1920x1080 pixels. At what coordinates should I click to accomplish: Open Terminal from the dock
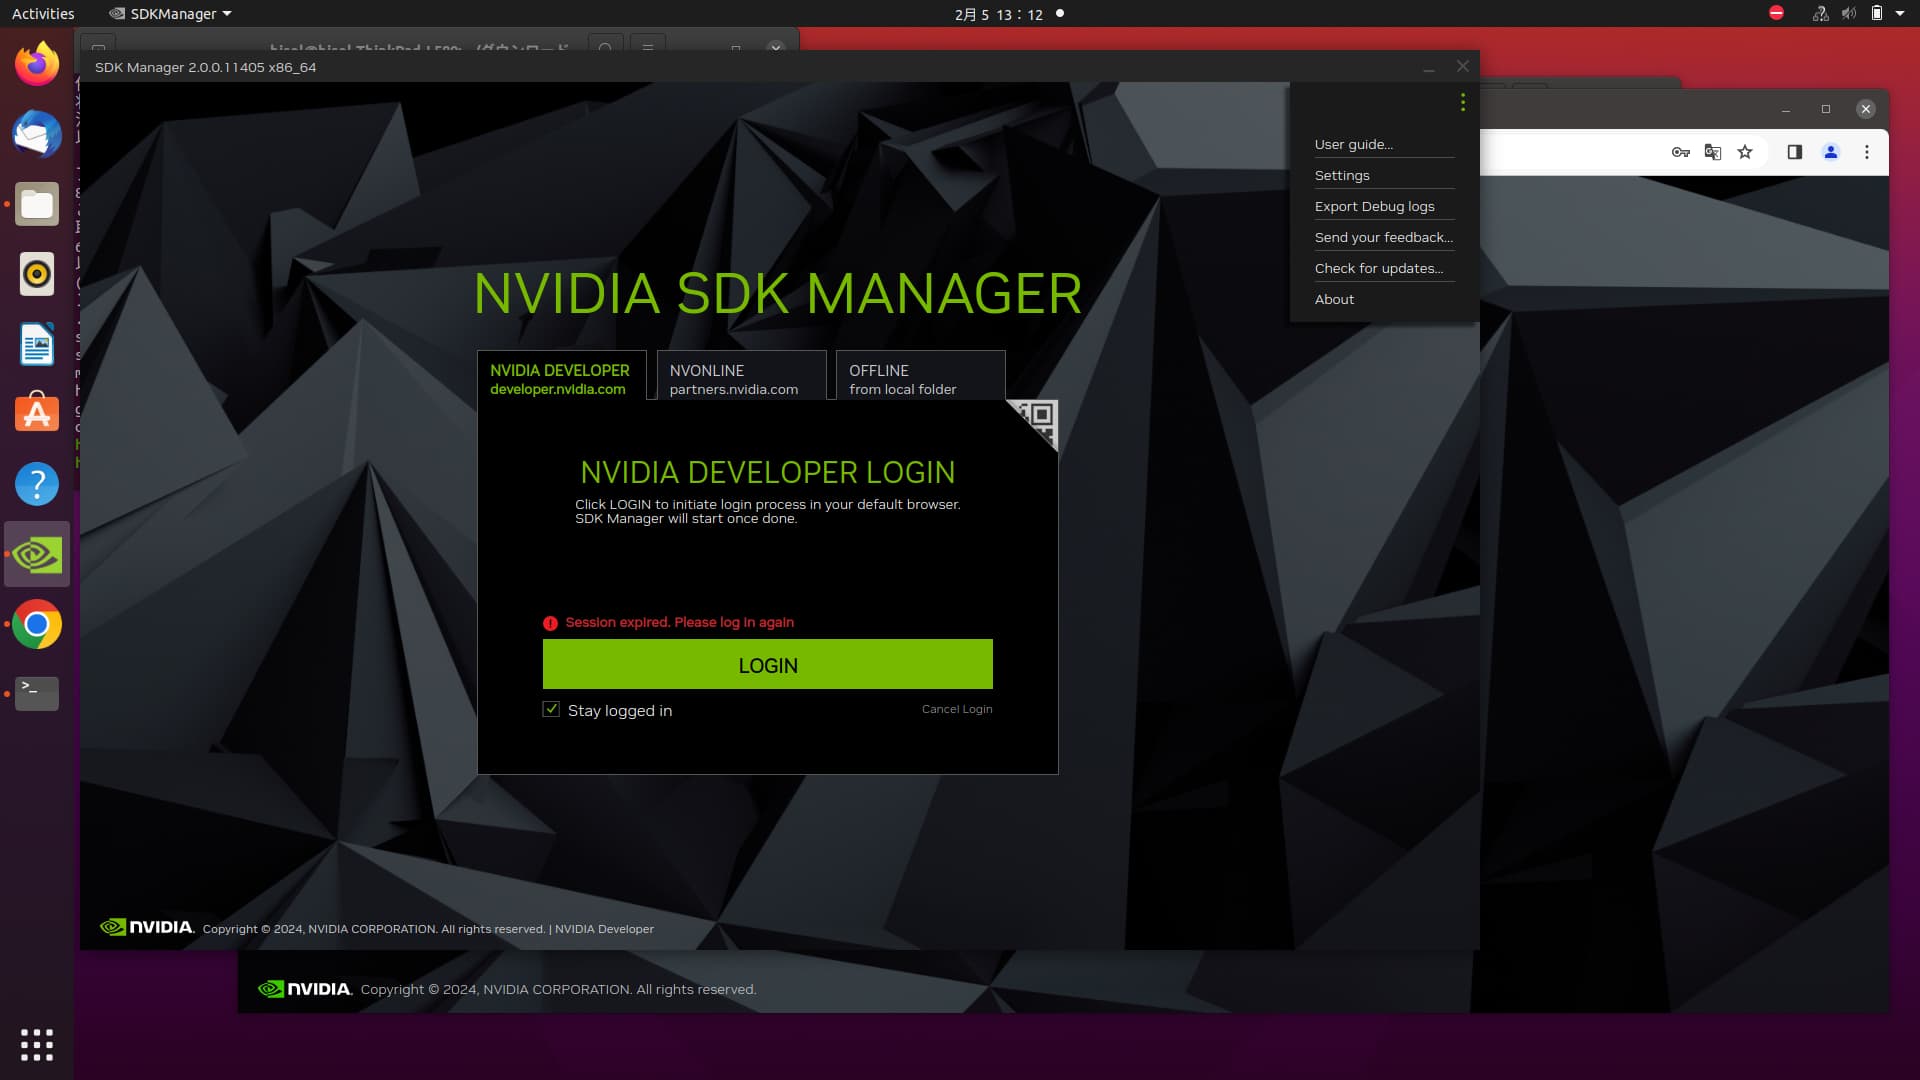tap(37, 693)
